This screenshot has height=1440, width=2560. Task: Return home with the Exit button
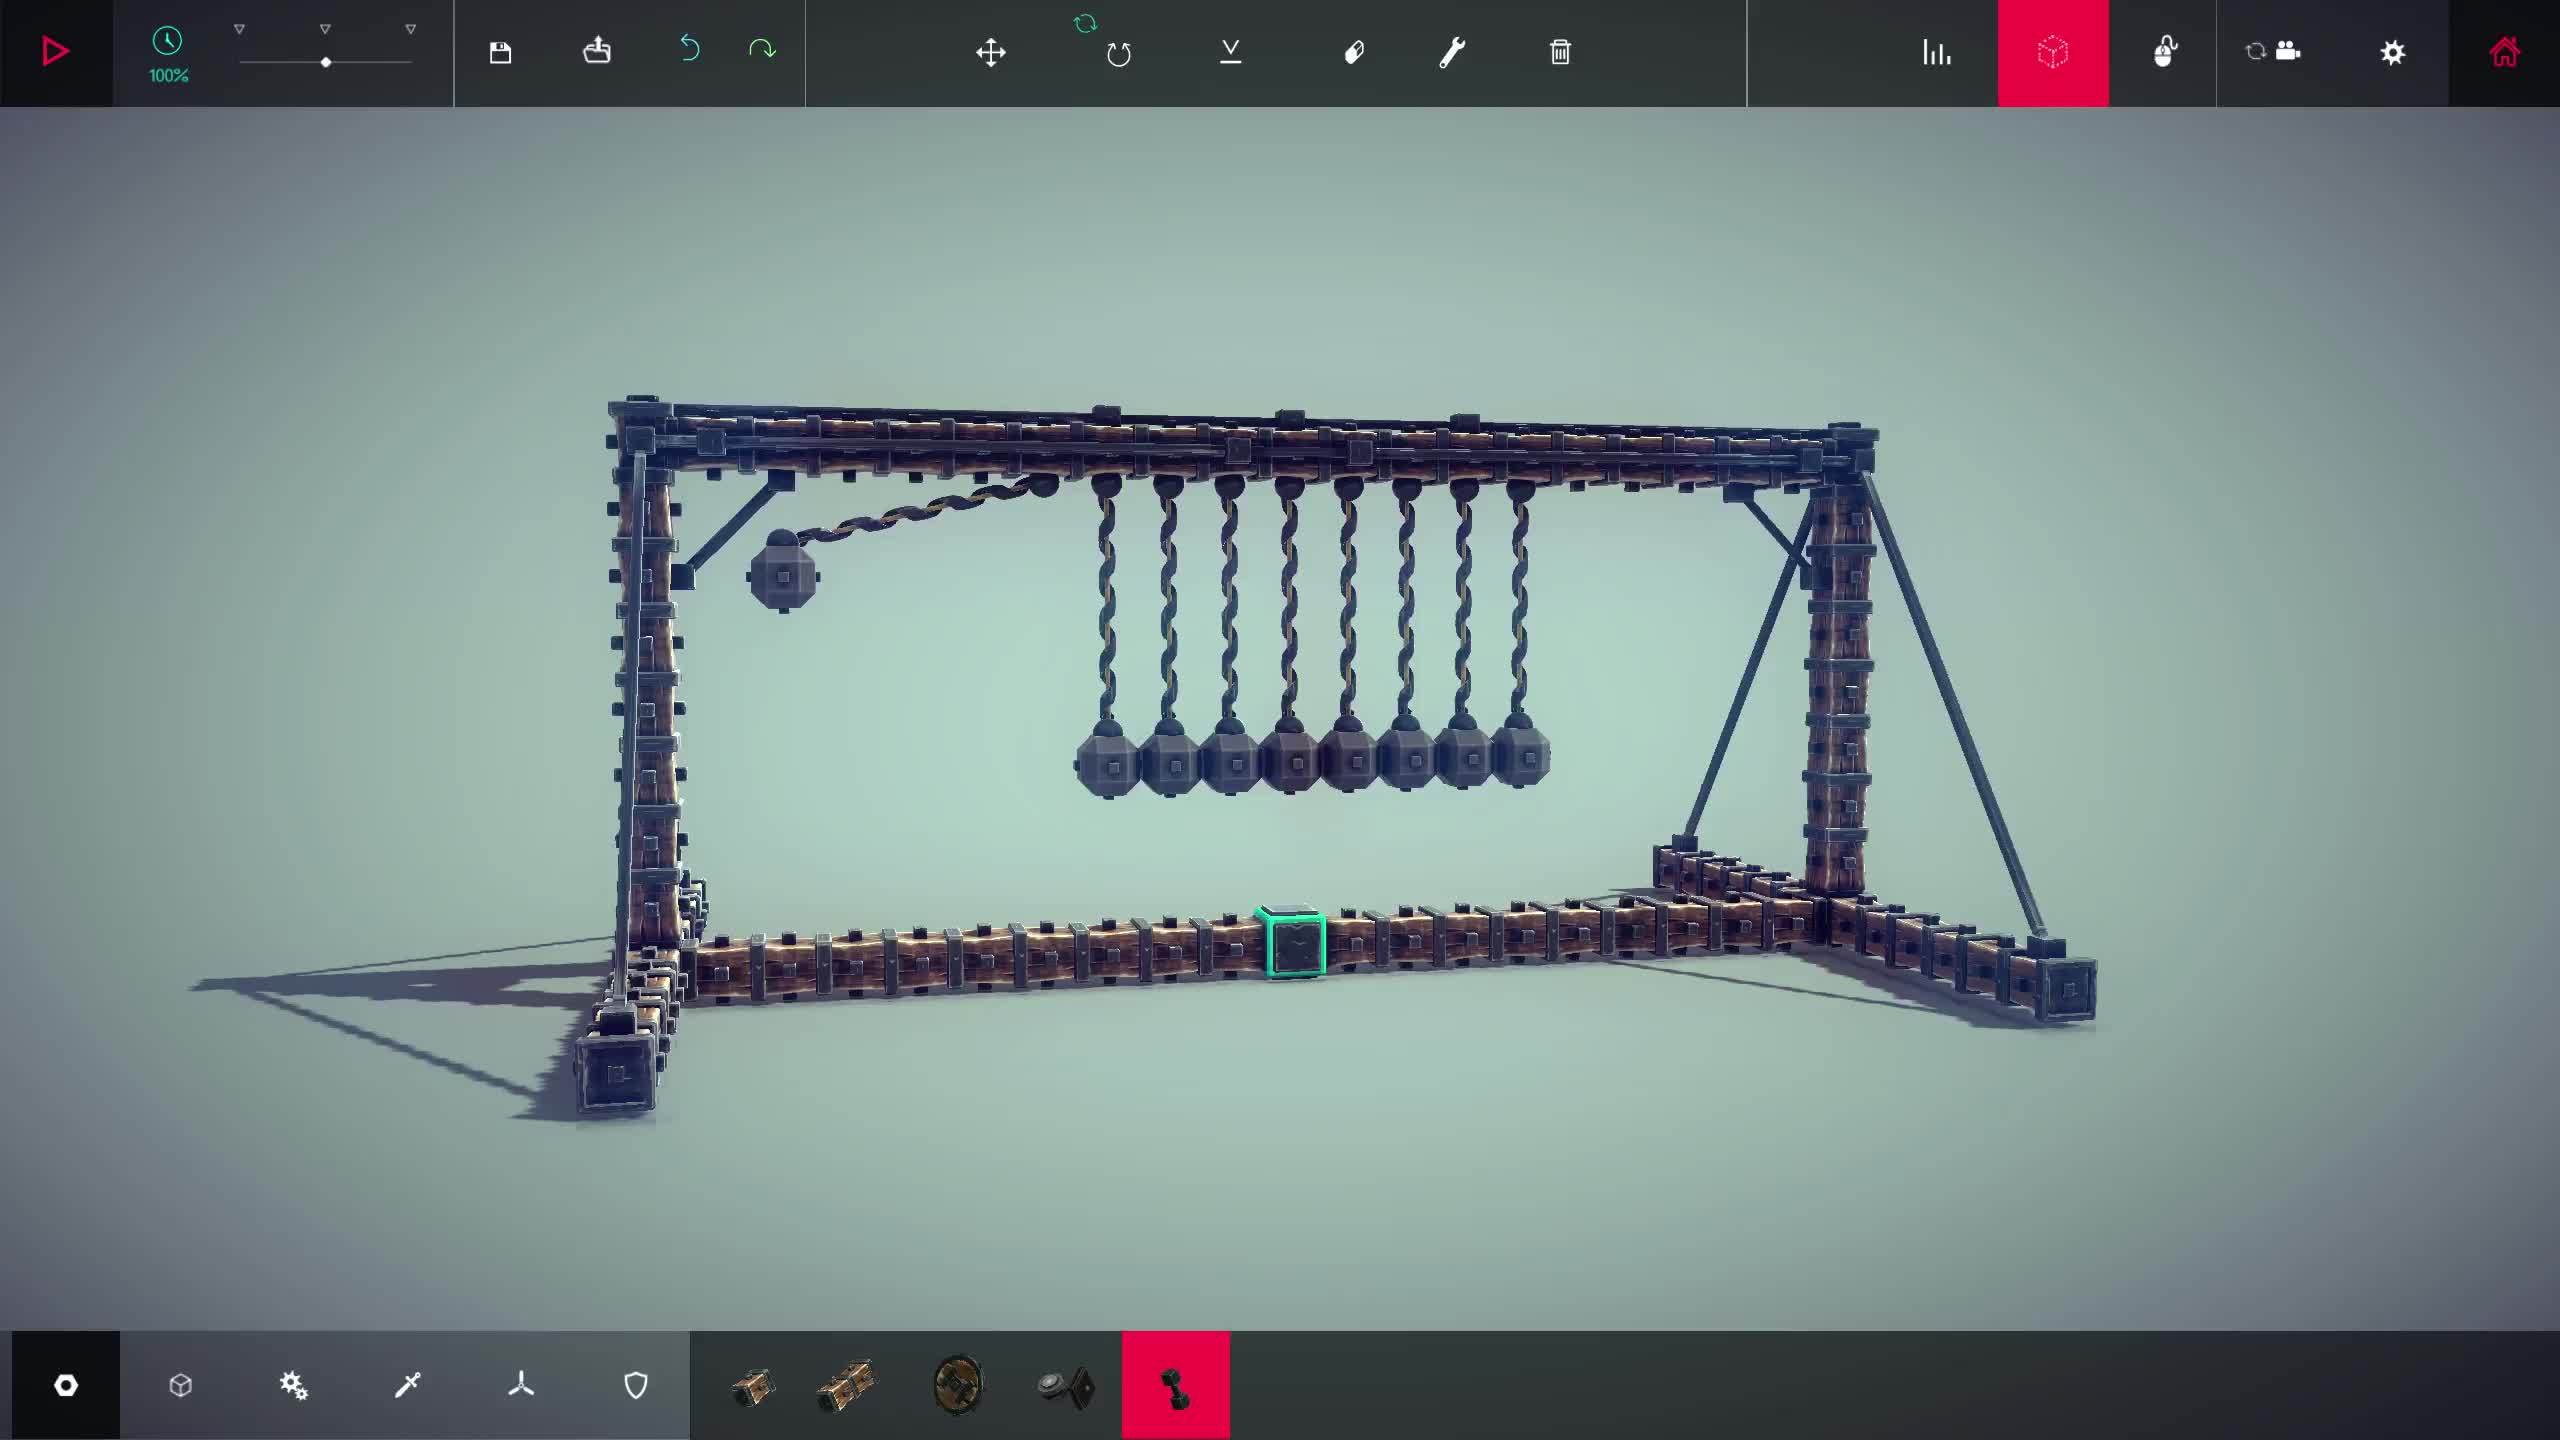(x=2502, y=53)
